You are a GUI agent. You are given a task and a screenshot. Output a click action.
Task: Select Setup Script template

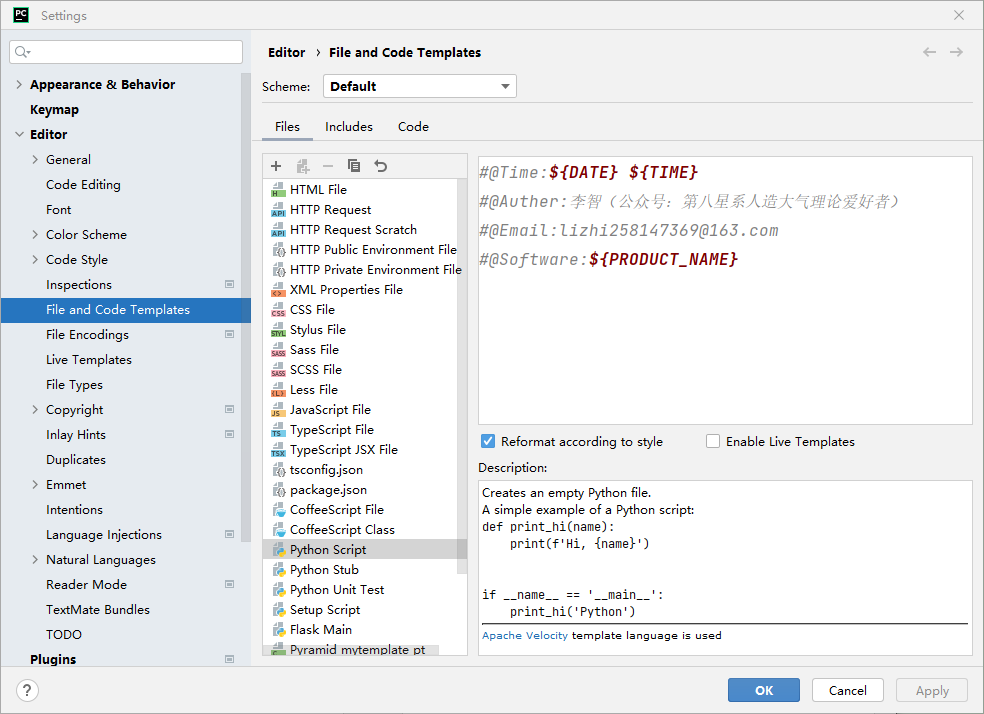pos(325,610)
